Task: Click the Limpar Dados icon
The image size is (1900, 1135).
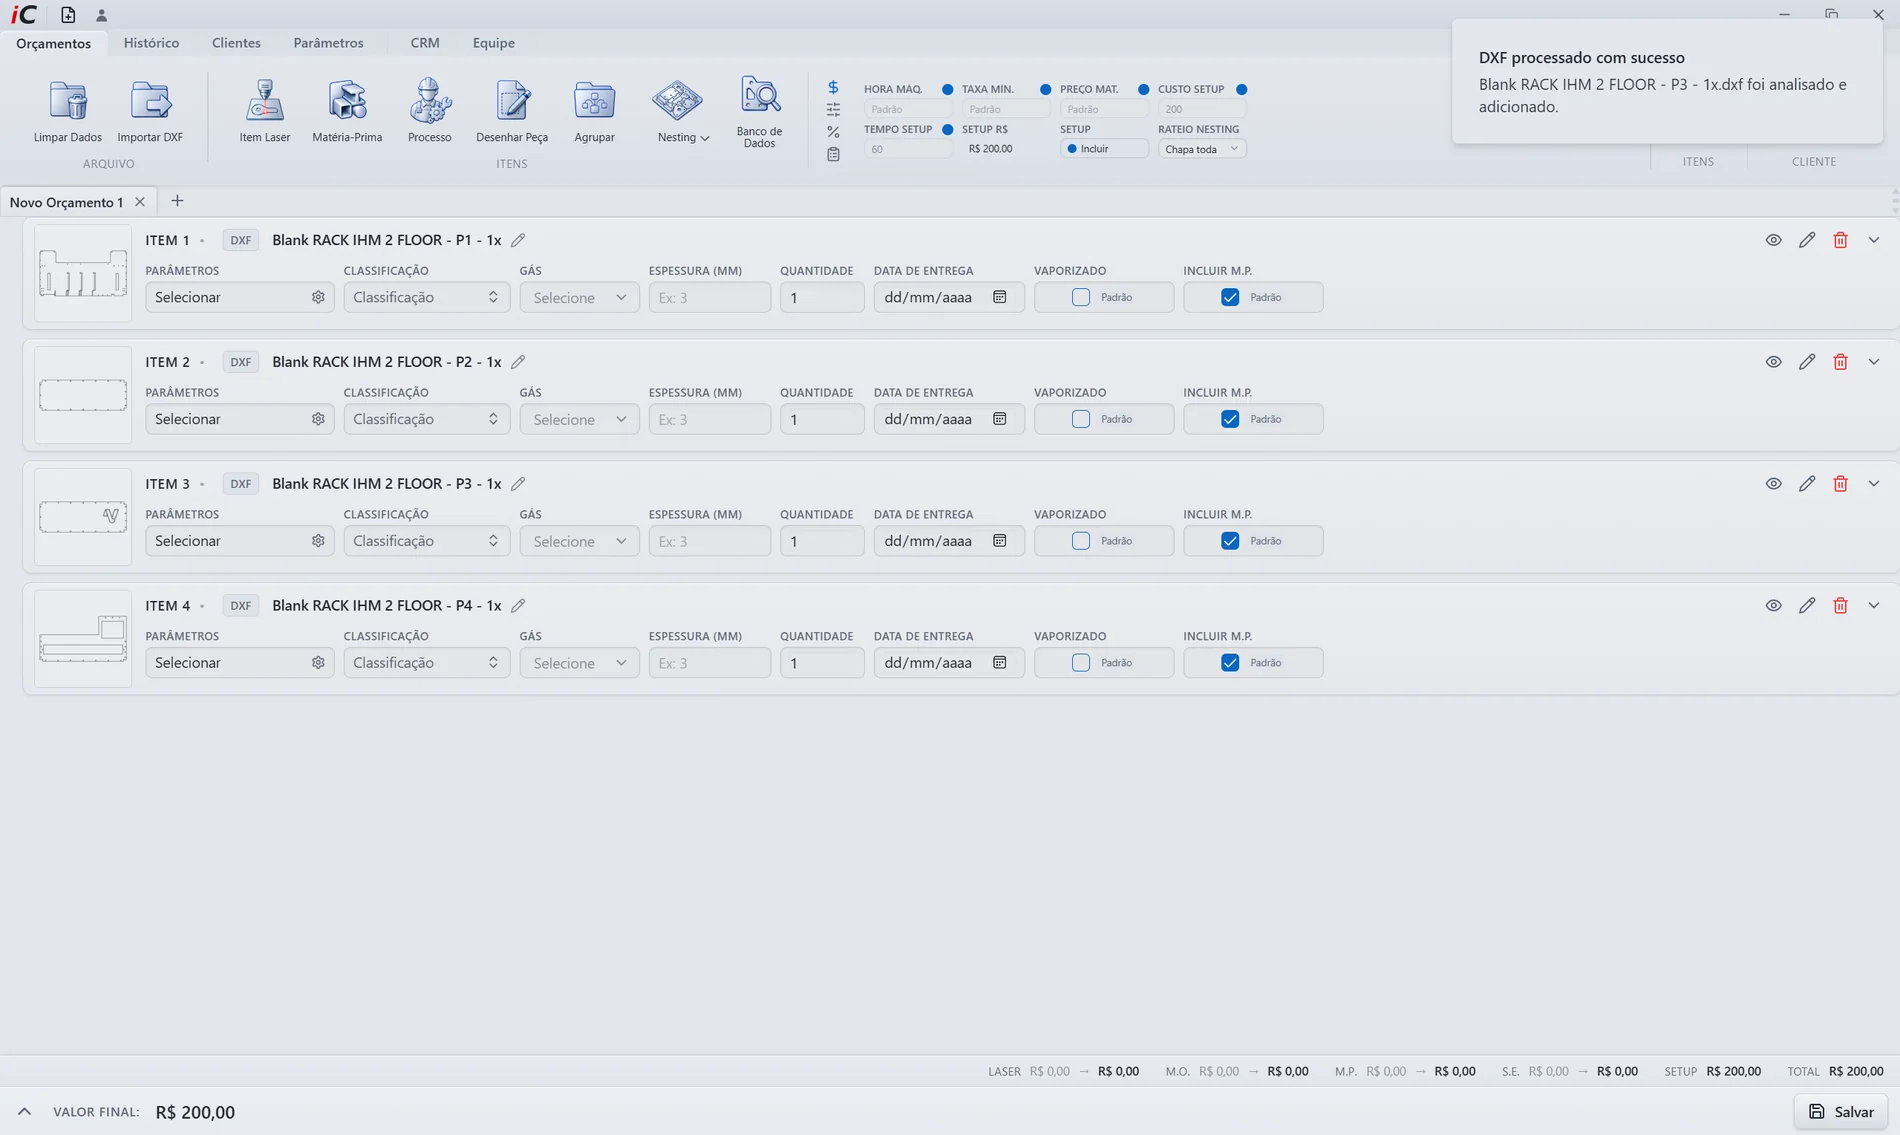Action: [68, 101]
